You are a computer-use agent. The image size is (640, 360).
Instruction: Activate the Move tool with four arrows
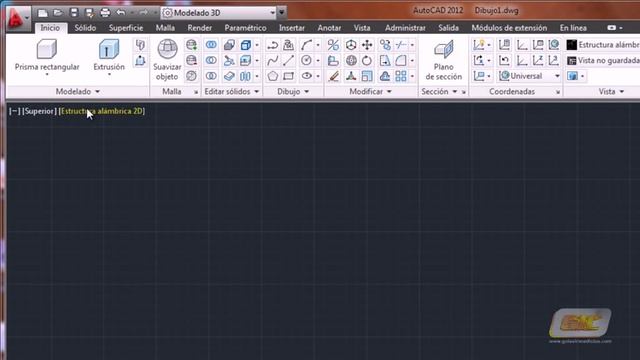(367, 45)
